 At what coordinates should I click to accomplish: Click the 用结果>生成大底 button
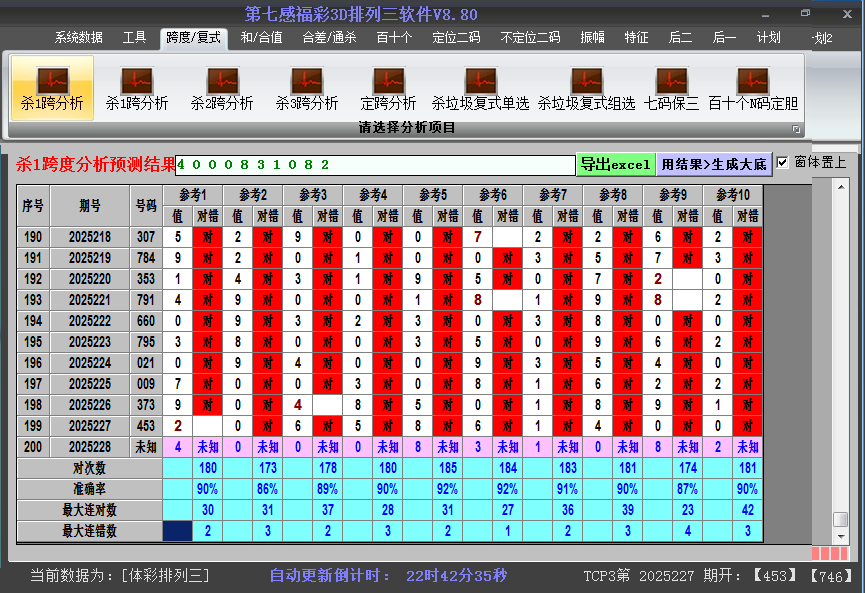[714, 164]
